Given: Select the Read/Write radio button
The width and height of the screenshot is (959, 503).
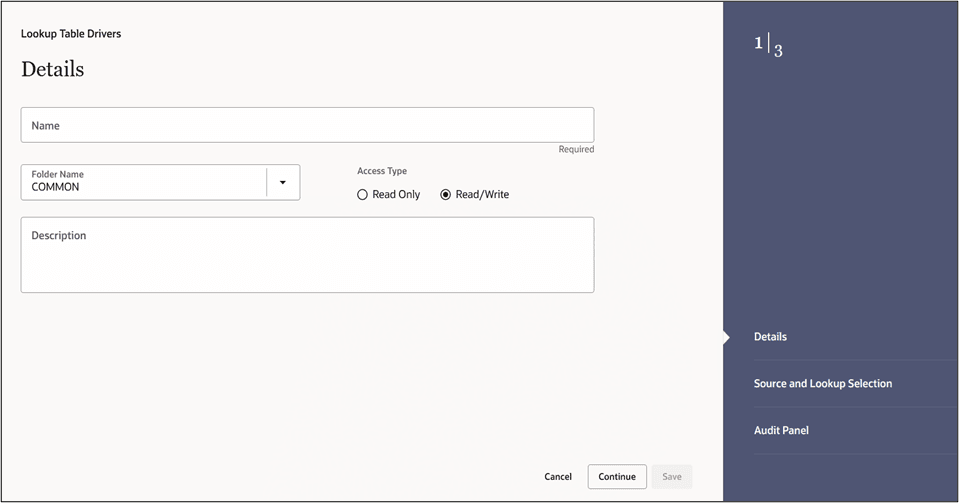Looking at the screenshot, I should 445,195.
